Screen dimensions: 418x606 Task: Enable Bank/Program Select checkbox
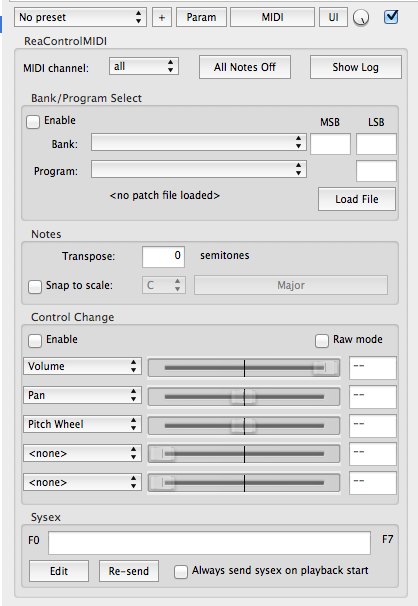click(x=33, y=122)
